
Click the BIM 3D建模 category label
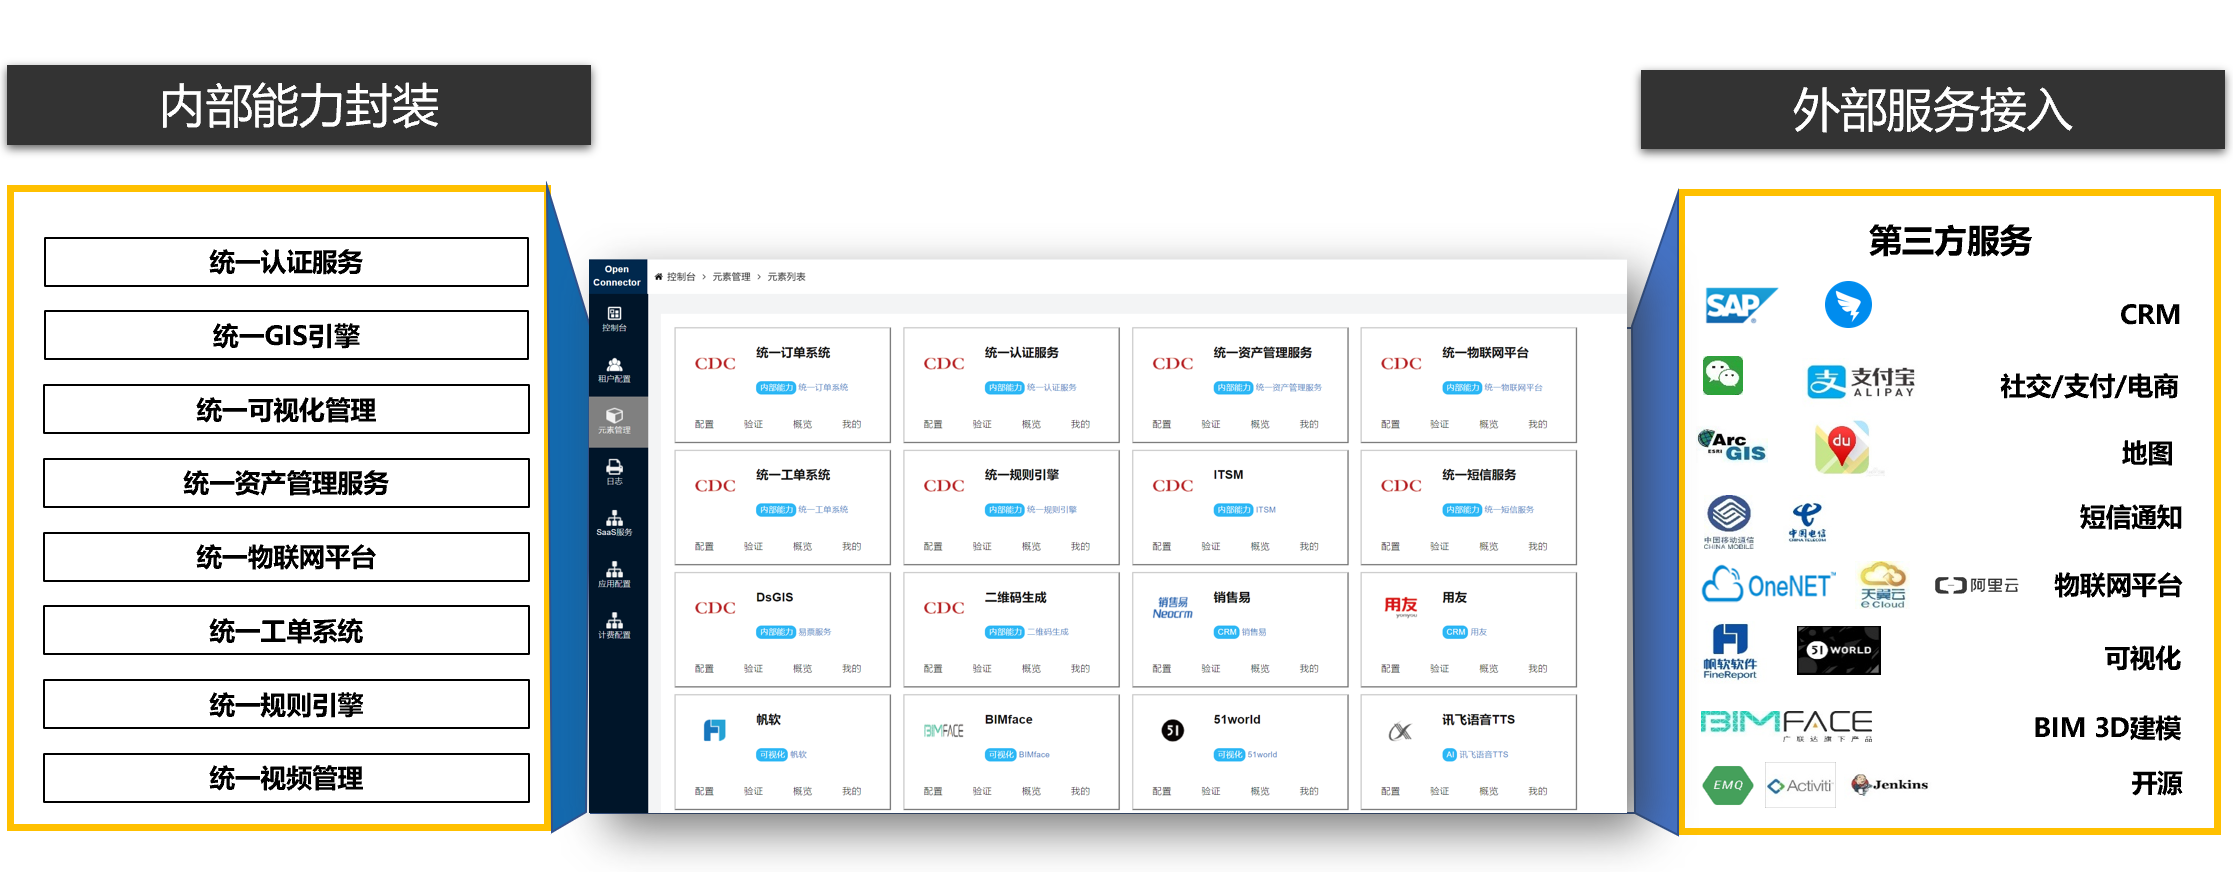2107,728
